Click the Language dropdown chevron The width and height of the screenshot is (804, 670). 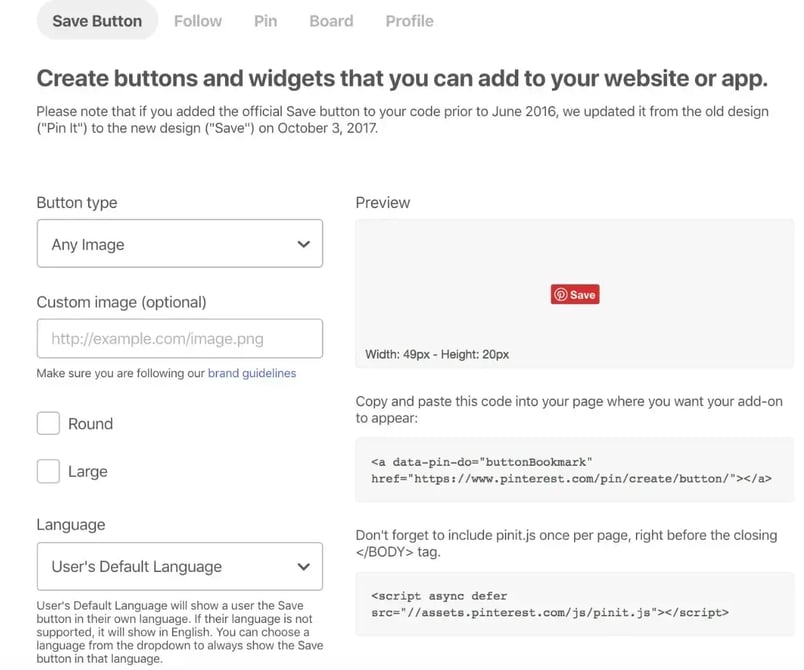coord(304,566)
